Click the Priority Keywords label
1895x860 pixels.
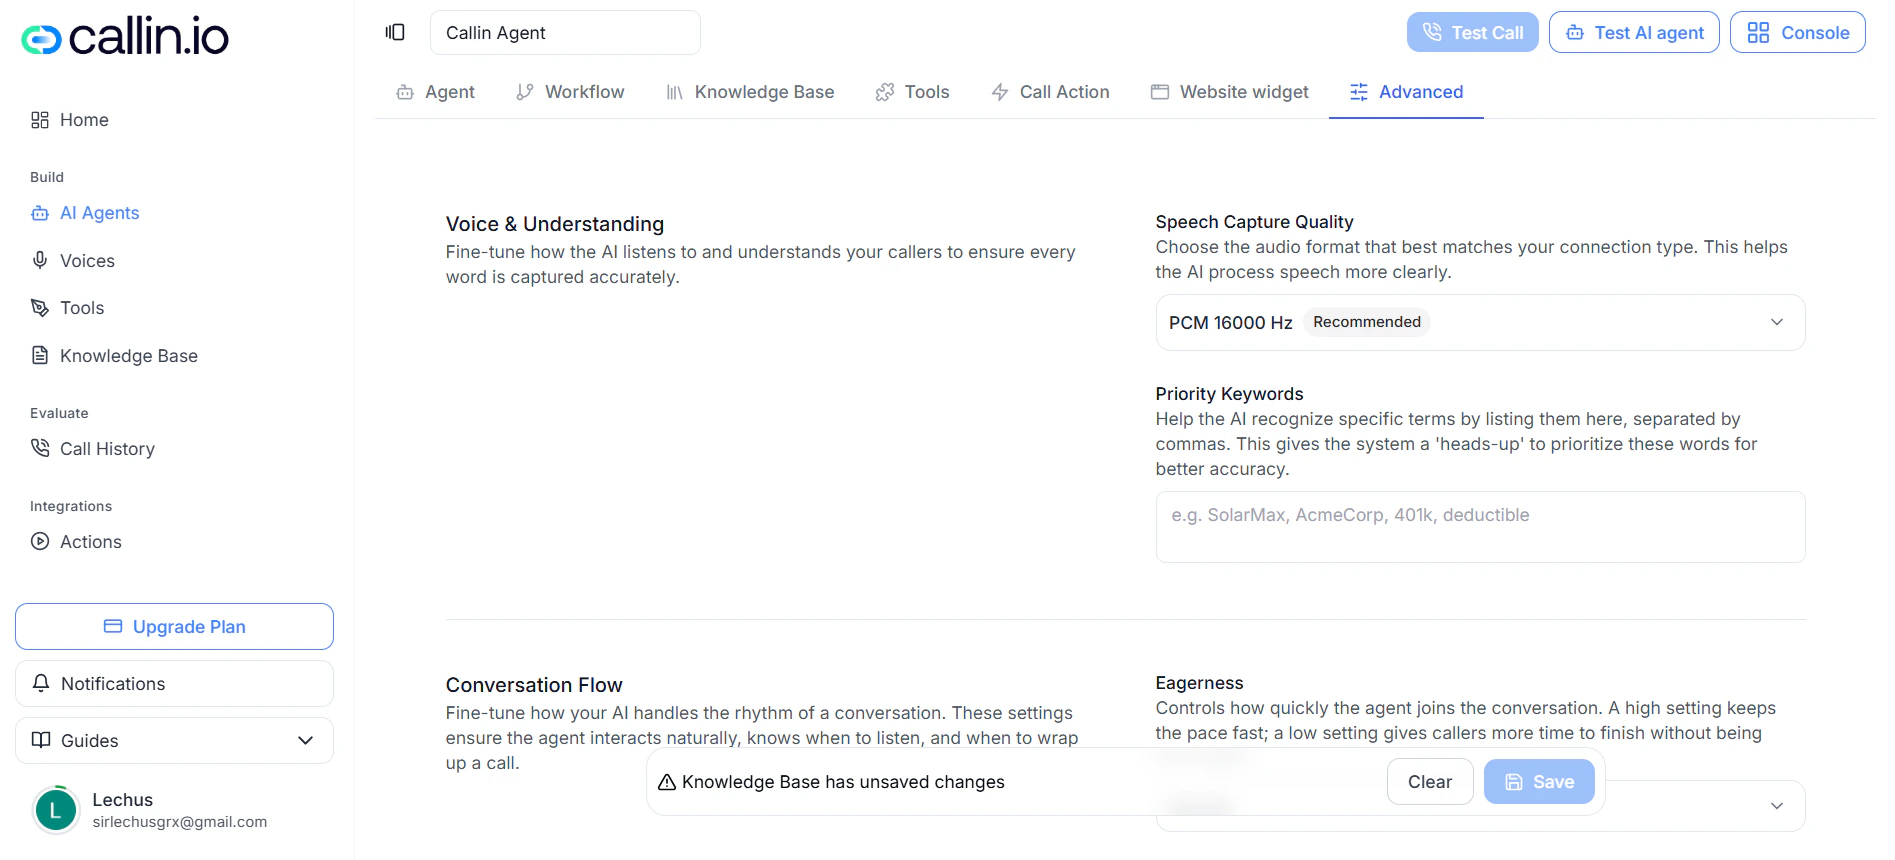[1229, 393]
